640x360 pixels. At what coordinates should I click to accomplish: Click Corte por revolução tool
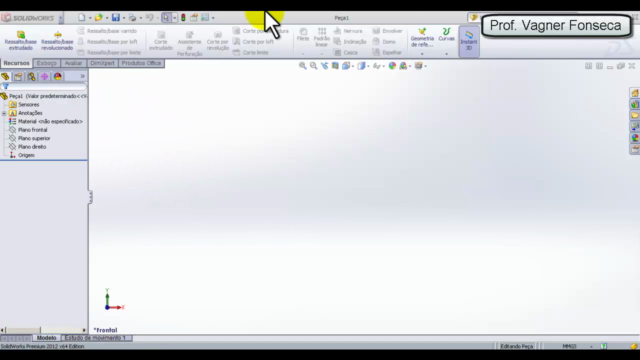218,41
